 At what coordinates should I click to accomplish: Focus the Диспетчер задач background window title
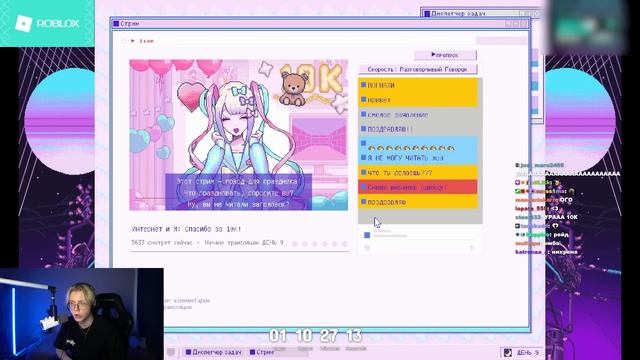[458, 13]
